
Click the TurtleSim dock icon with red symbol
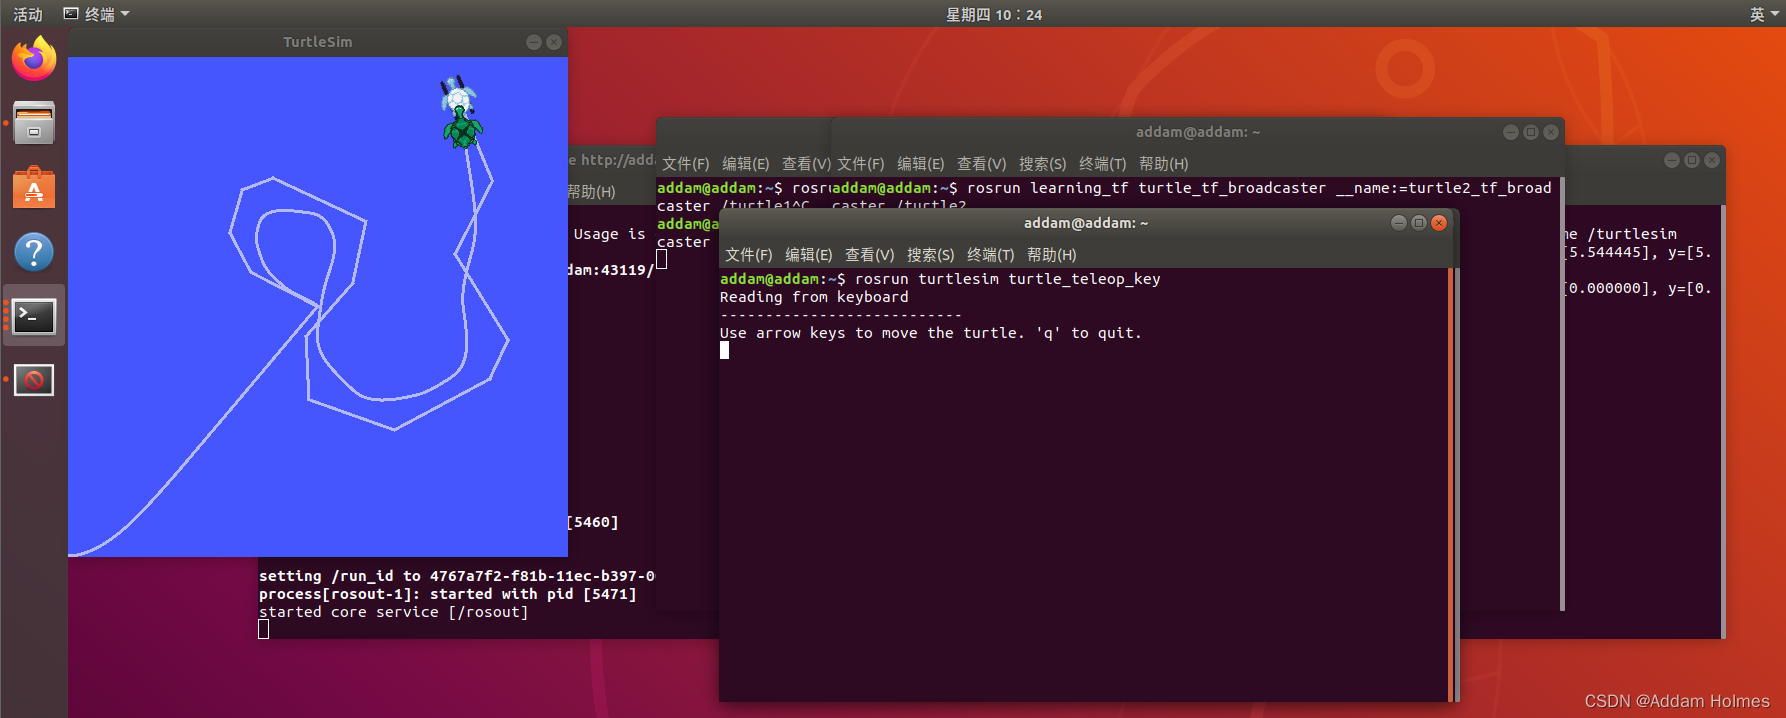[x=34, y=380]
